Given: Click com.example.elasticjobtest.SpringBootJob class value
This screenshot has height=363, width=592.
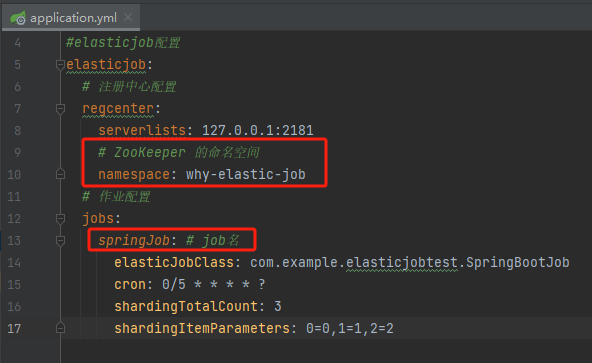Looking at the screenshot, I should click(410, 263).
